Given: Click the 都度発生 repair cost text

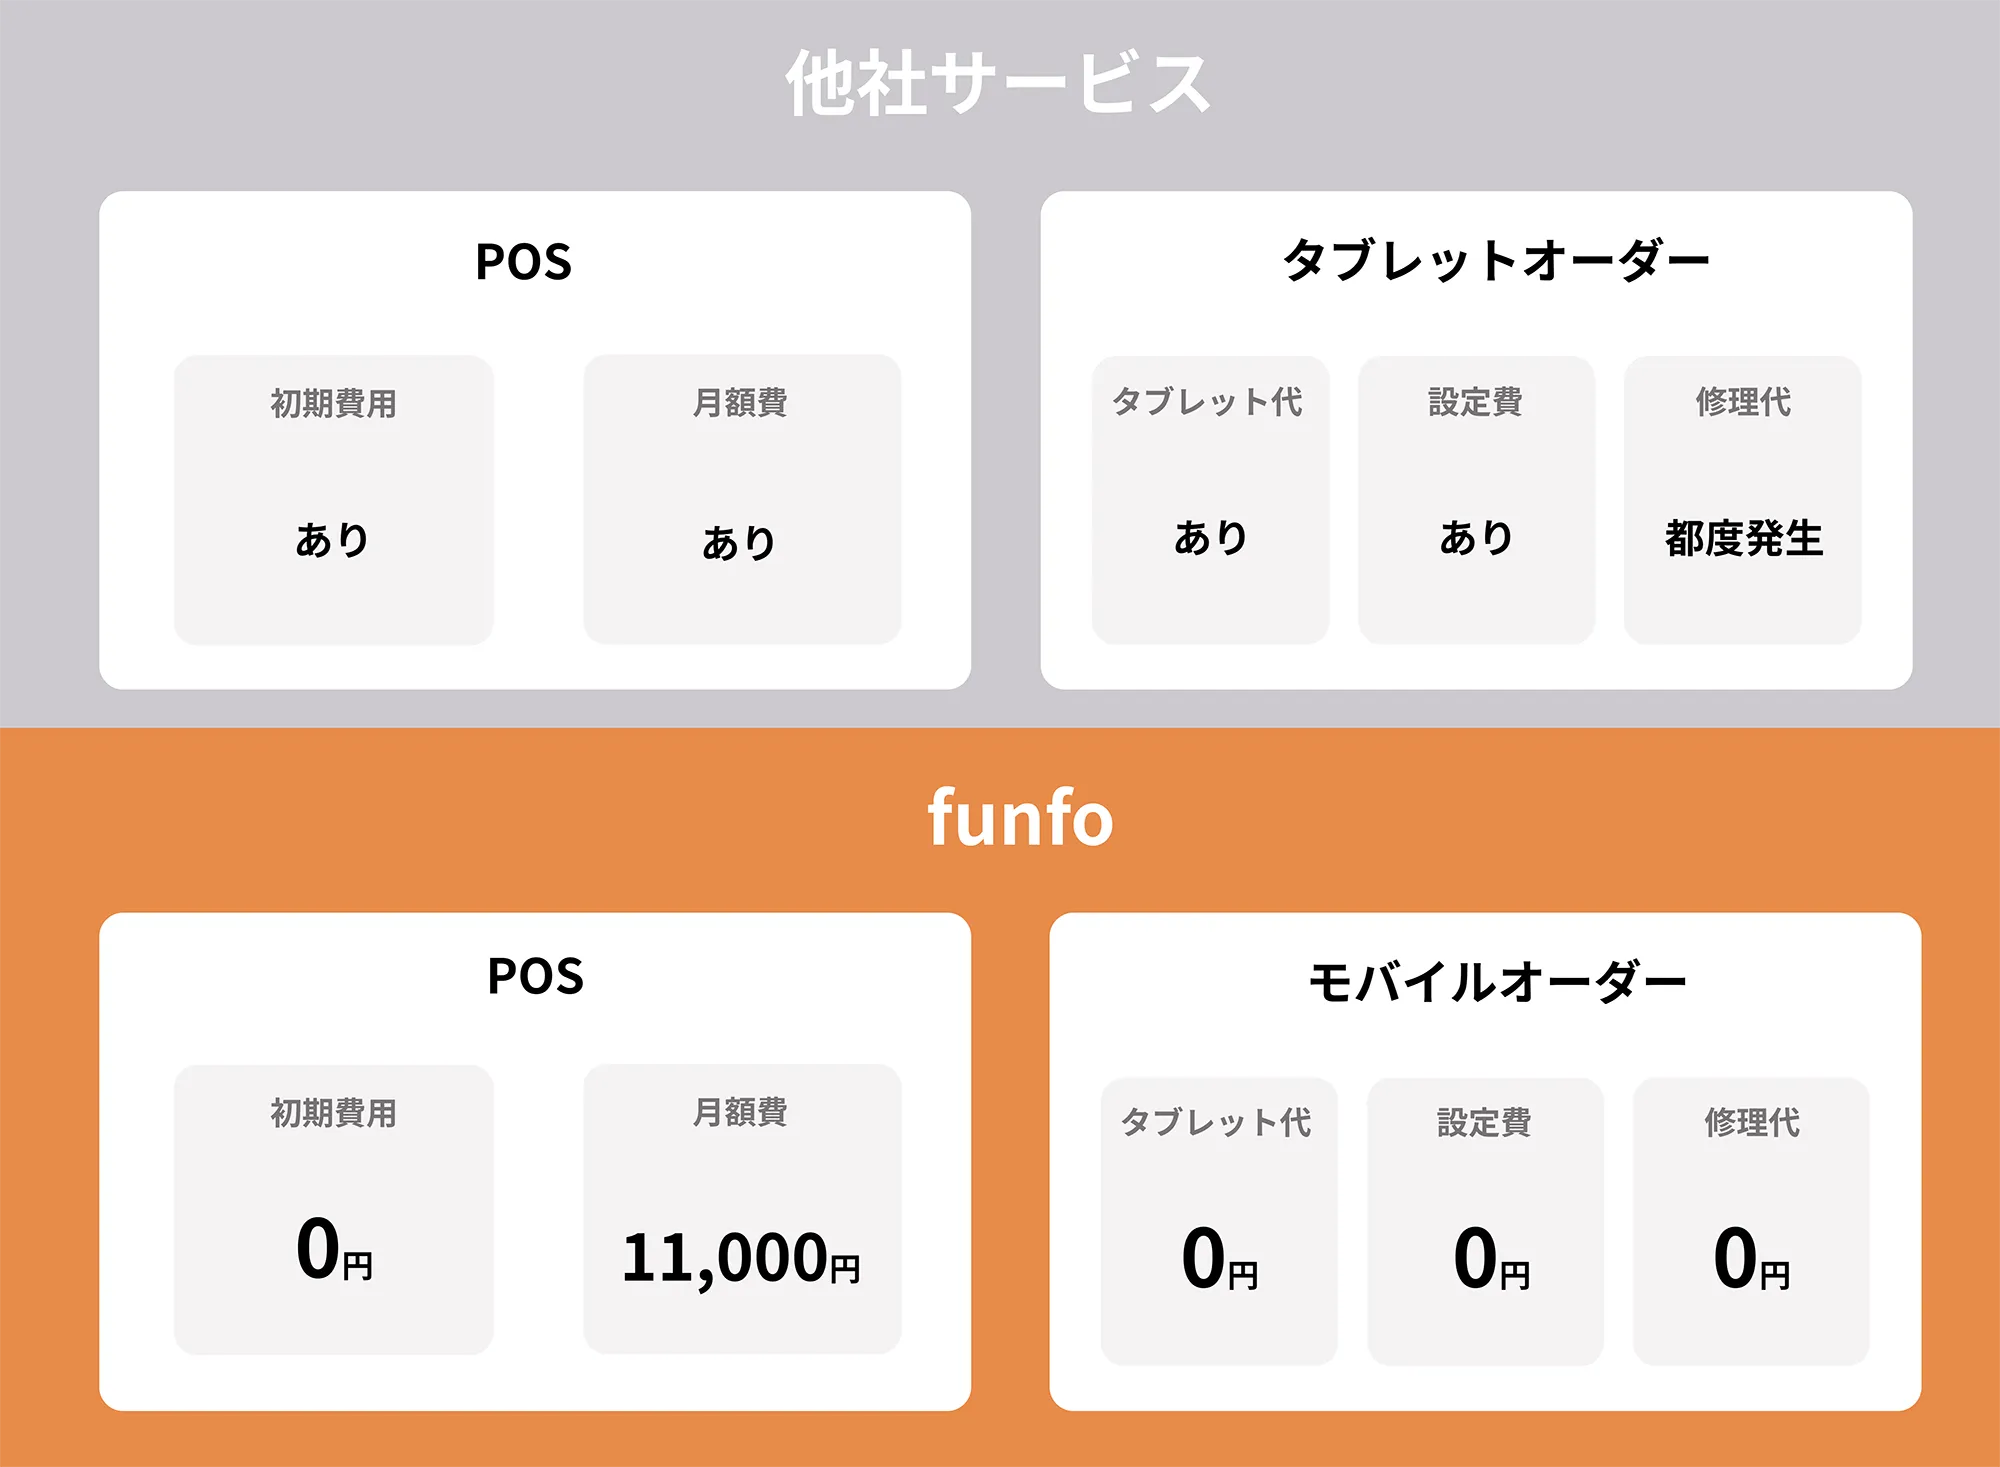Looking at the screenshot, I should [1743, 538].
